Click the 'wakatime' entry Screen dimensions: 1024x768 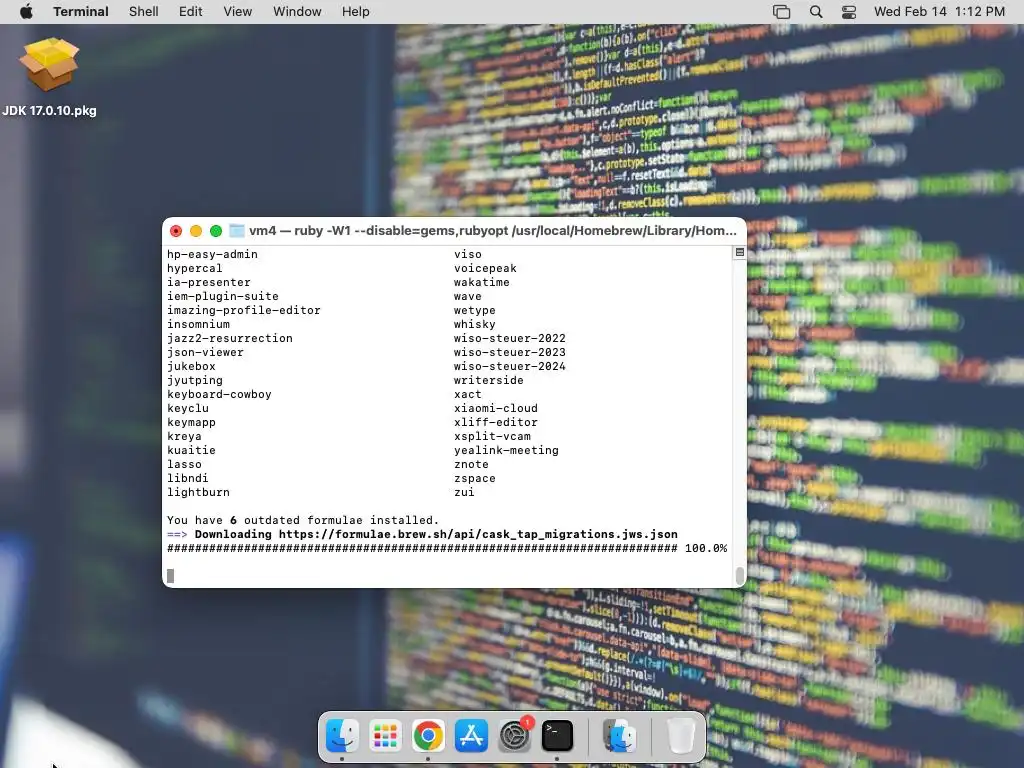[x=482, y=283]
